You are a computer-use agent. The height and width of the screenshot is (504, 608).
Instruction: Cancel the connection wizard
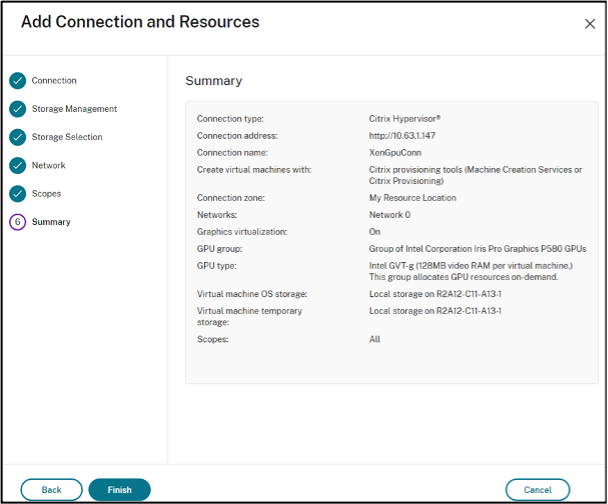(537, 490)
